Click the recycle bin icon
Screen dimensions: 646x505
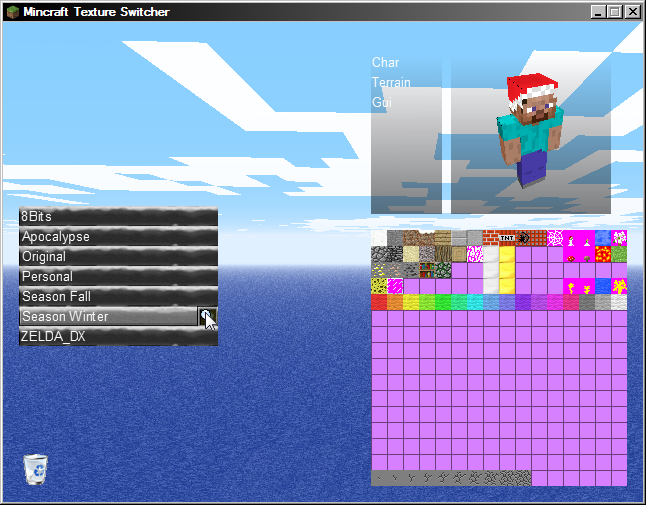(35, 469)
